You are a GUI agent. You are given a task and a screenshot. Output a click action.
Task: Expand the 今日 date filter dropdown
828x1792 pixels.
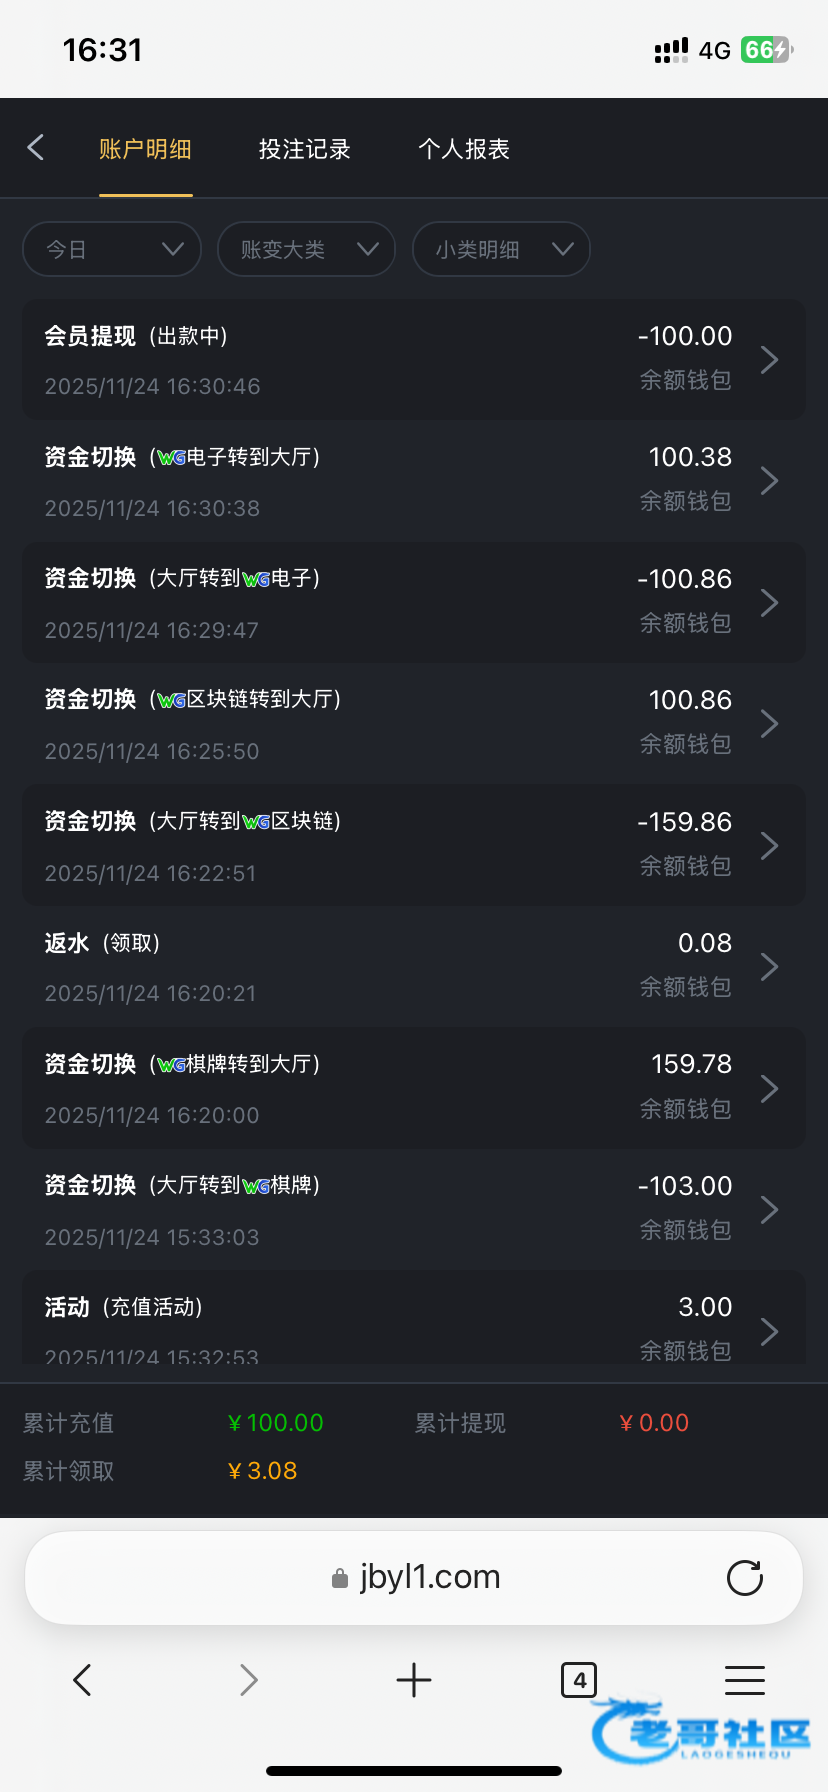click(112, 249)
